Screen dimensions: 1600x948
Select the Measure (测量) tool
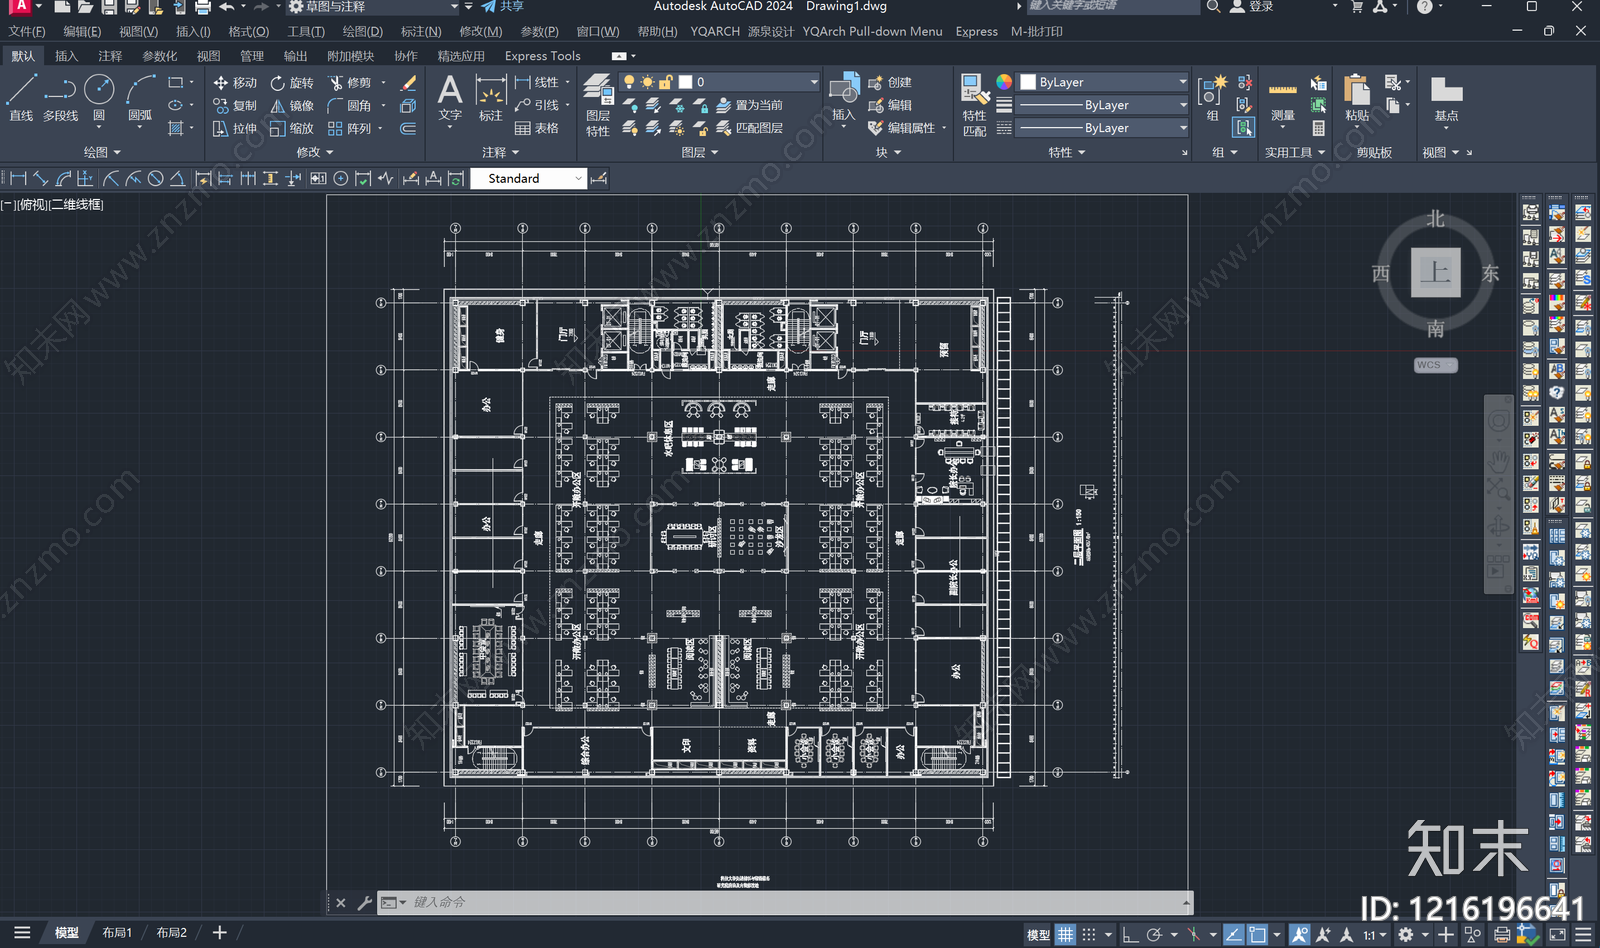(1283, 103)
